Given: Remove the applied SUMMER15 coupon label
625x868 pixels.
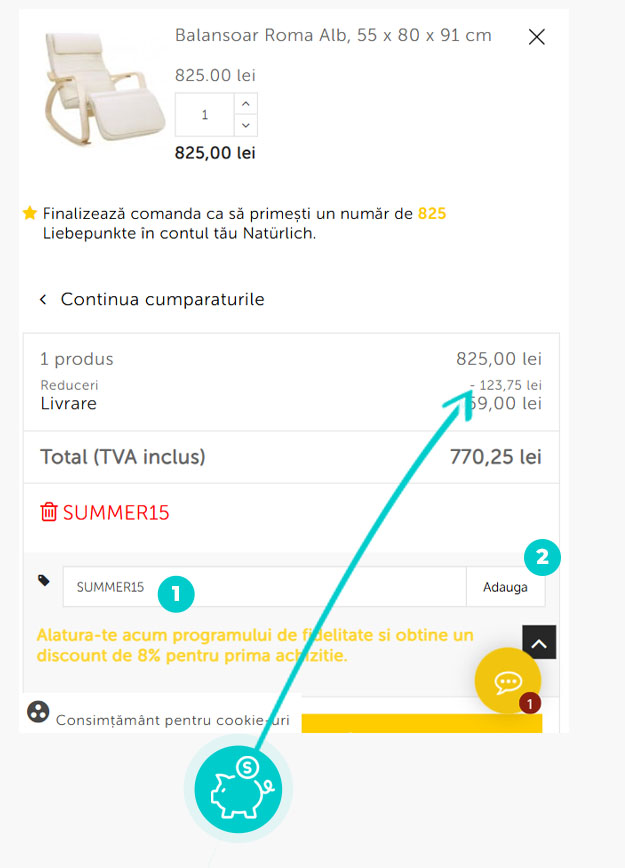Looking at the screenshot, I should click(116, 513).
